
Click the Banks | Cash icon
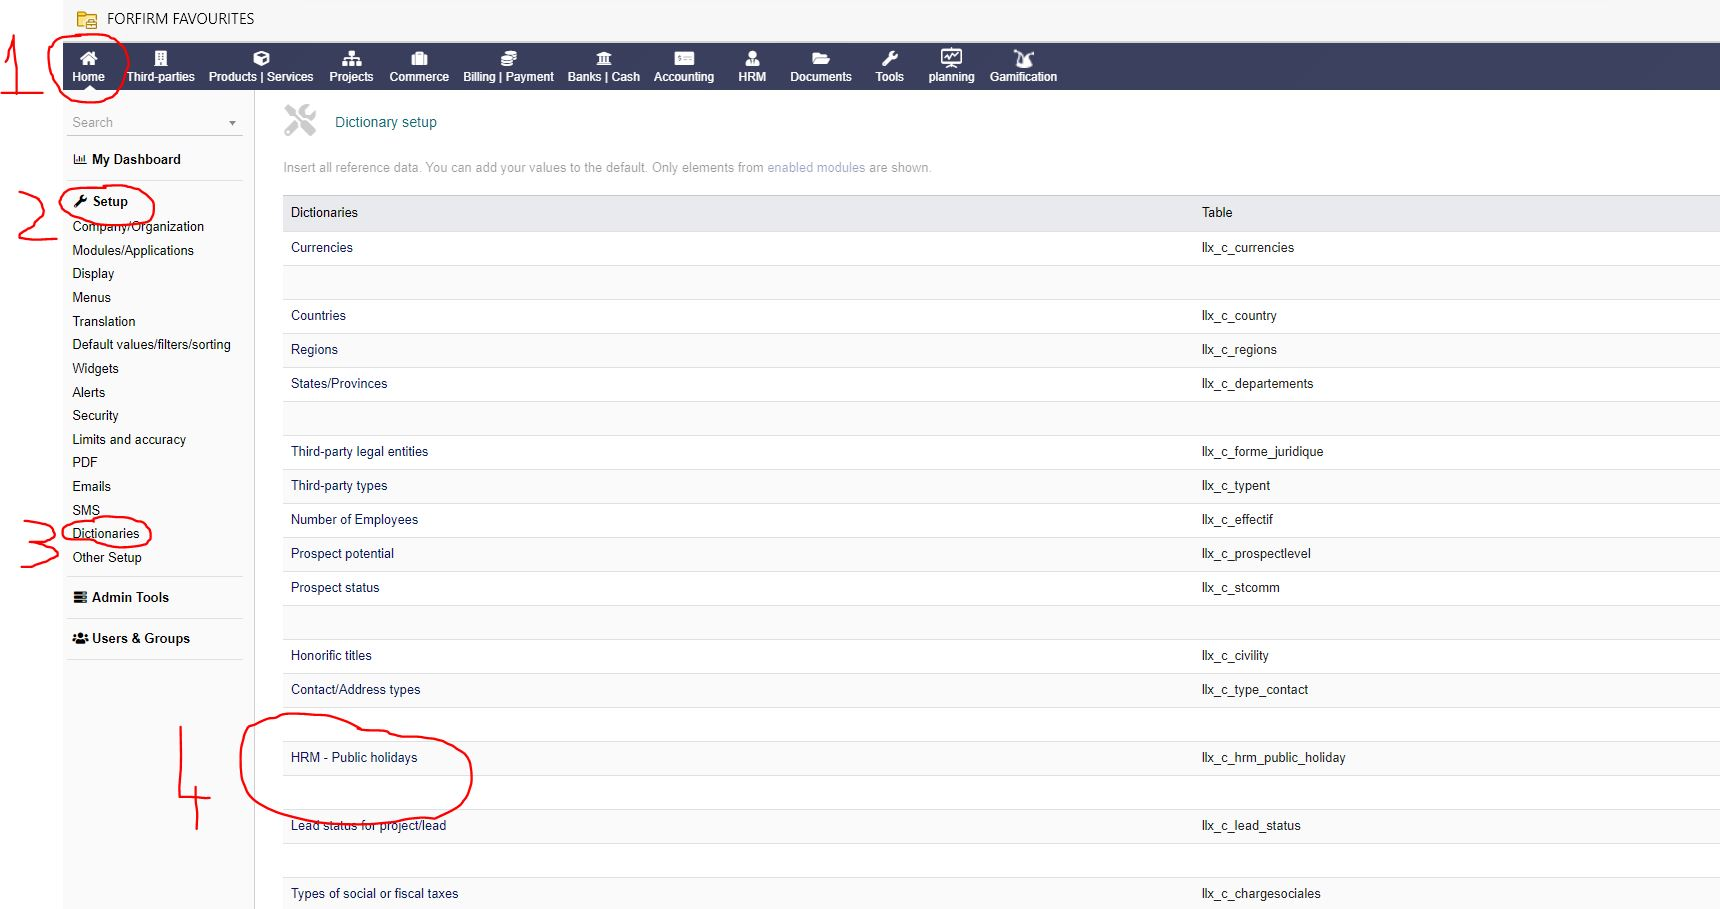603,58
